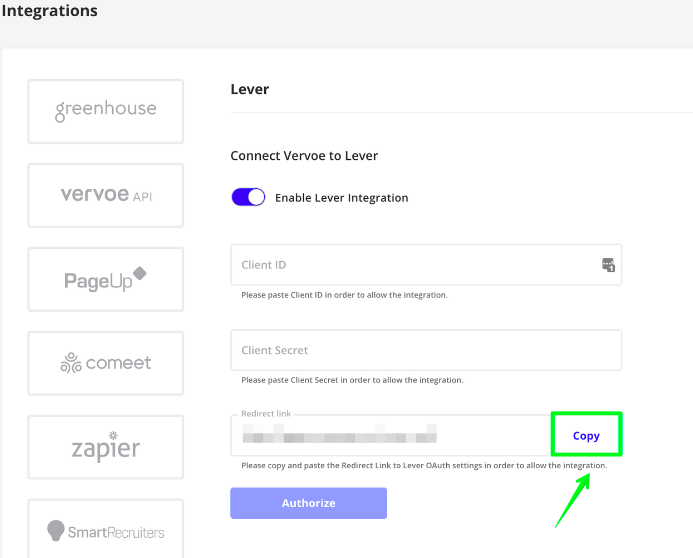Image resolution: width=693 pixels, height=558 pixels.
Task: Click the Authorize button
Action: (308, 503)
